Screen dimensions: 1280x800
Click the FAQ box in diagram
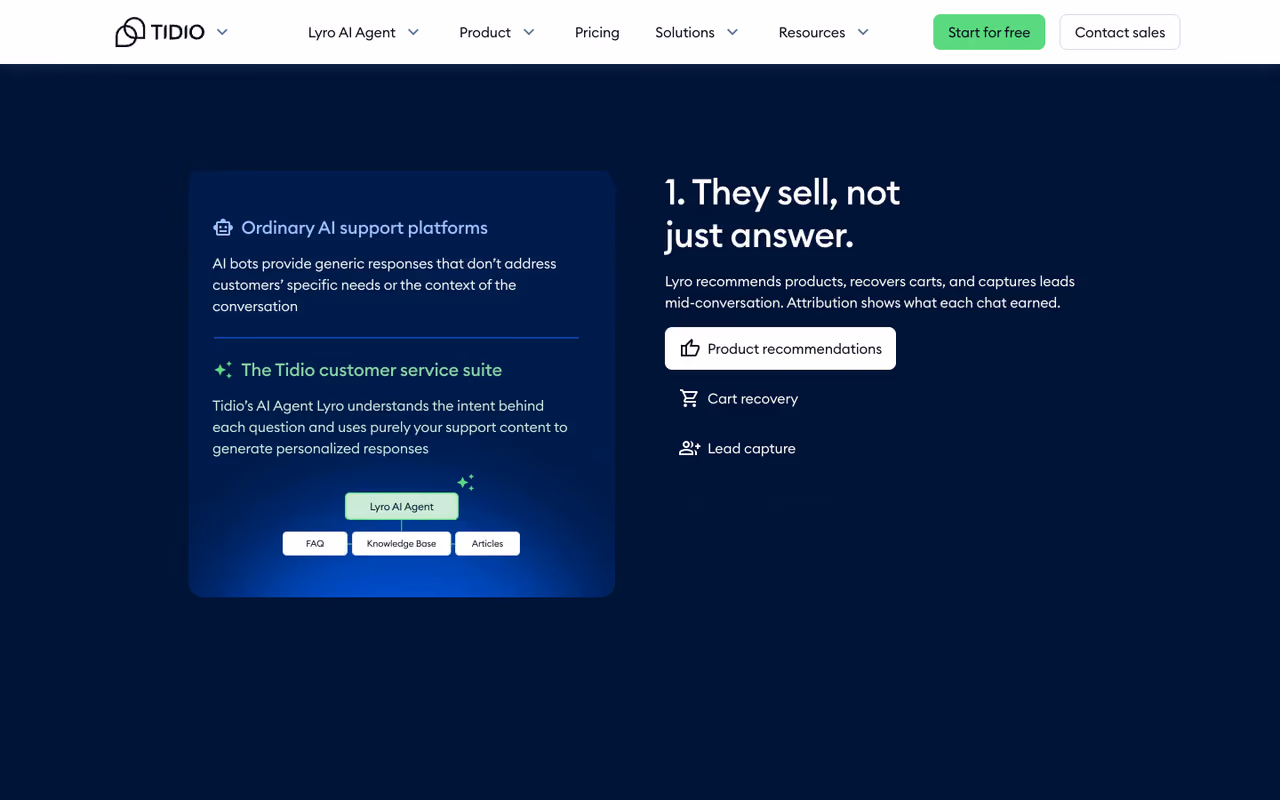[x=315, y=543]
